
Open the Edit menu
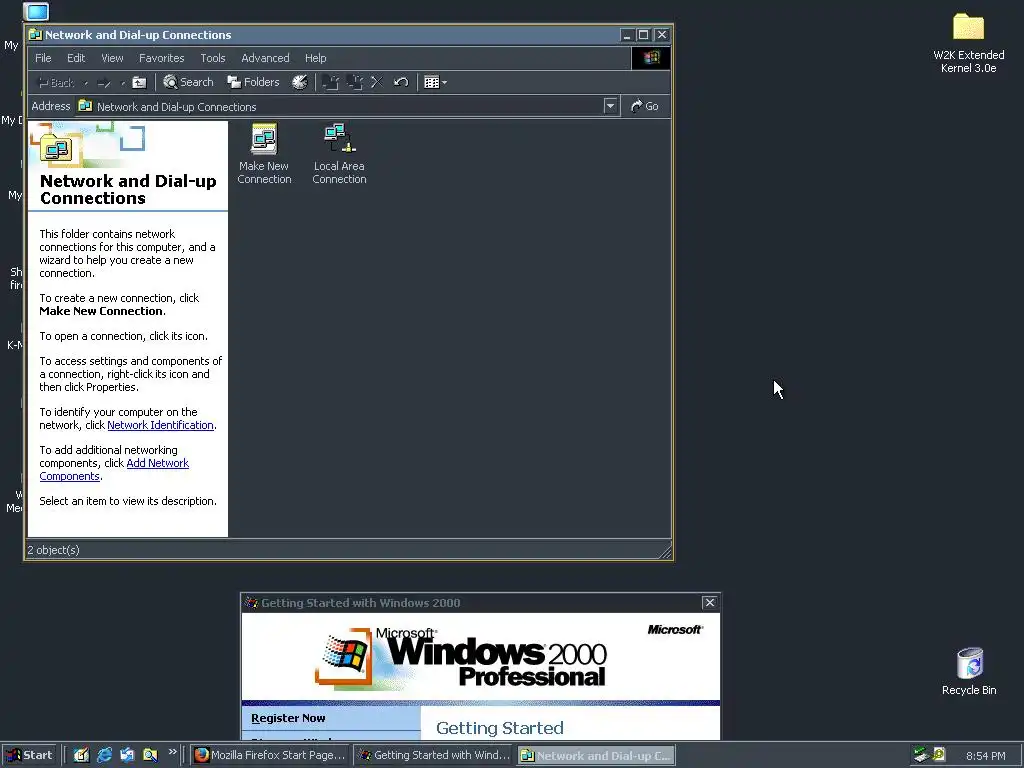pyautogui.click(x=76, y=58)
